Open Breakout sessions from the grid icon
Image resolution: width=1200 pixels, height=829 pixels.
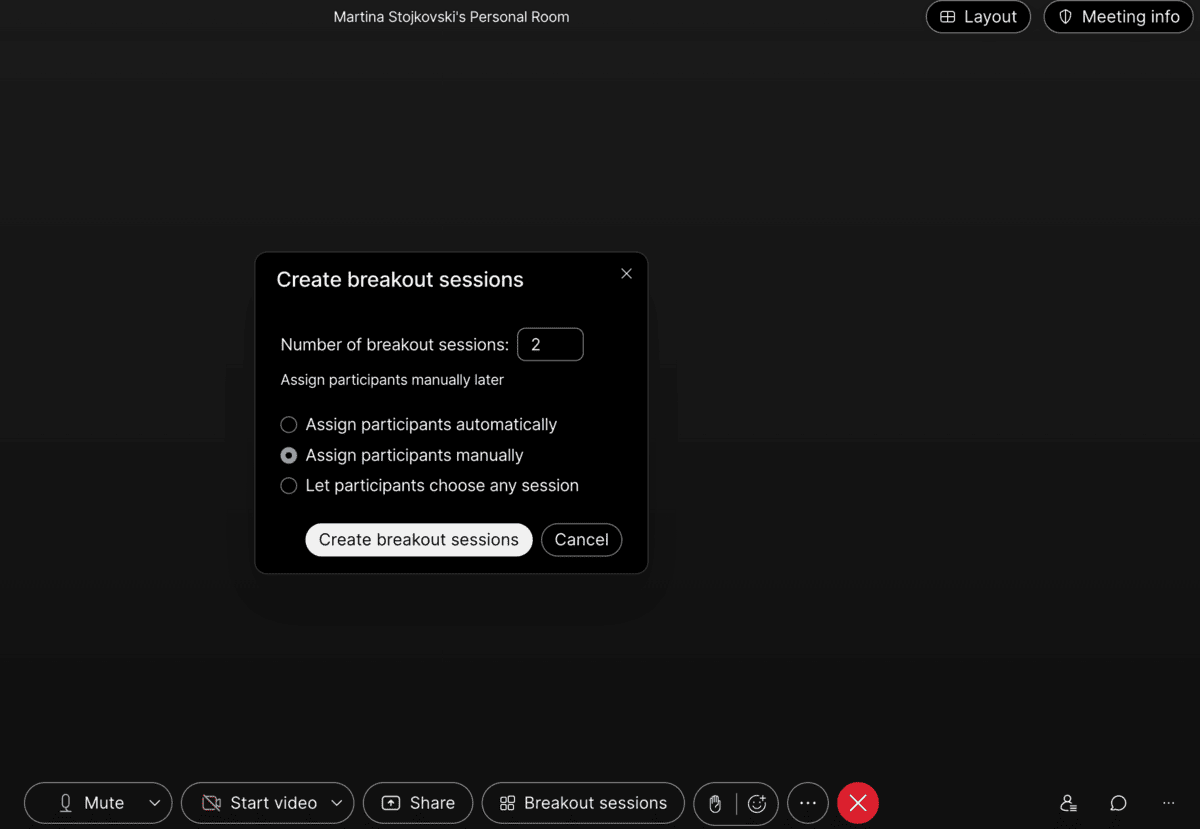pos(509,803)
